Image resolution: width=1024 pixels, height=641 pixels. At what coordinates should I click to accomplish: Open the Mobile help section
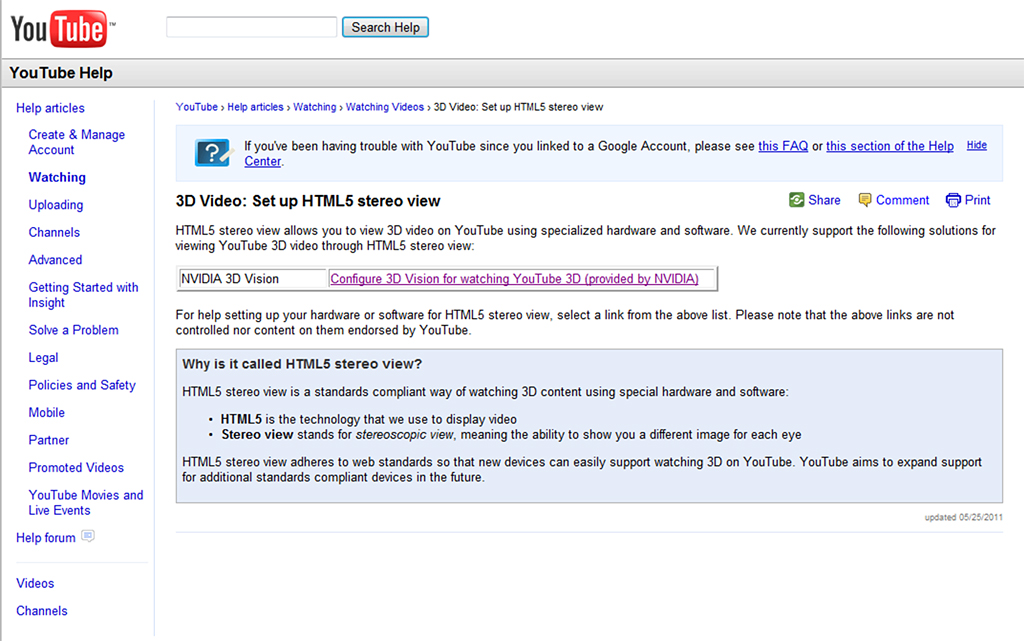[46, 413]
